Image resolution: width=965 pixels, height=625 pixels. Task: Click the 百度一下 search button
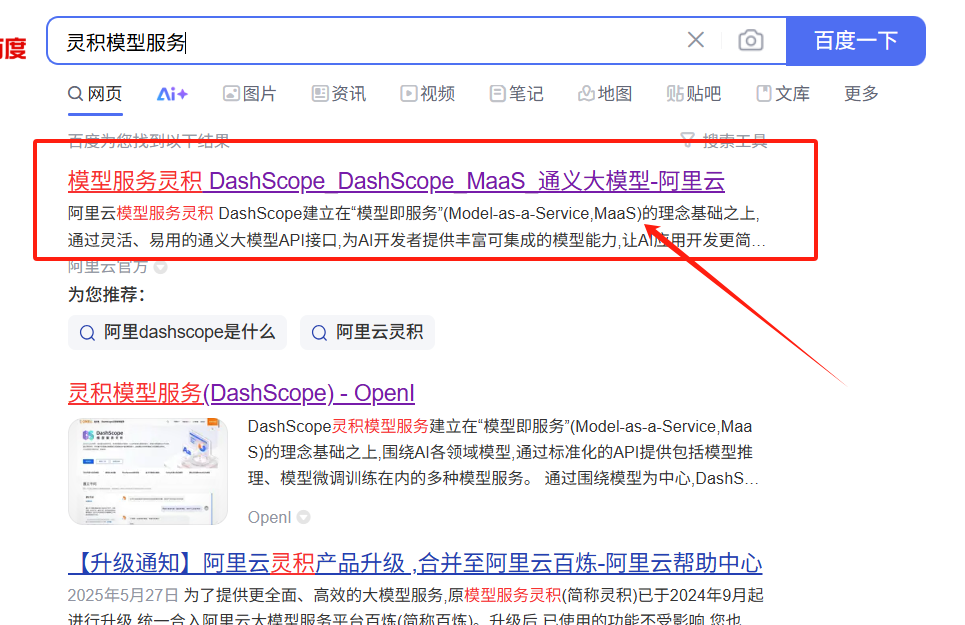point(856,41)
